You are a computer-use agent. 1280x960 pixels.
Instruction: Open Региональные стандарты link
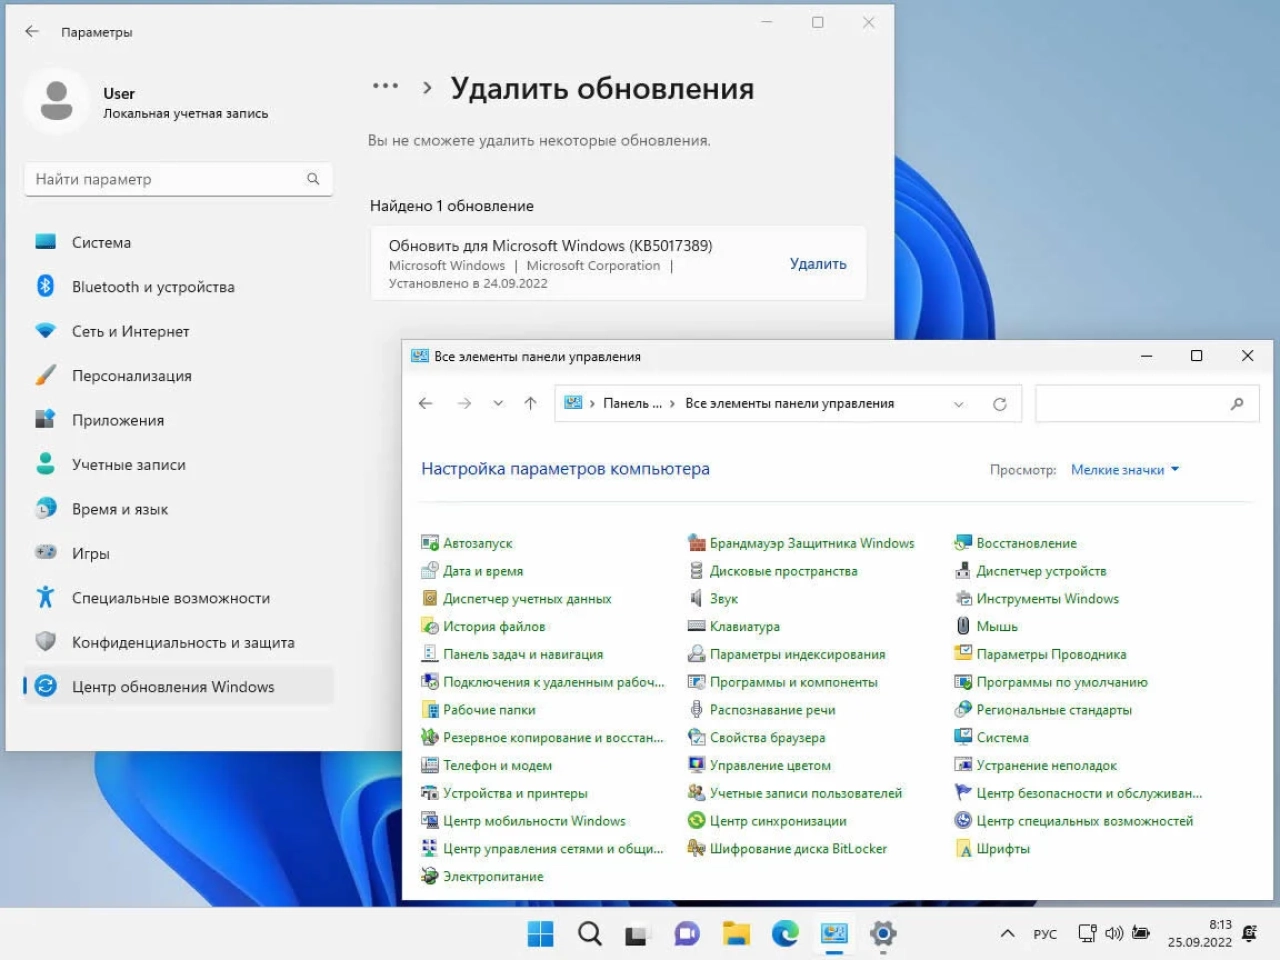pos(1054,710)
